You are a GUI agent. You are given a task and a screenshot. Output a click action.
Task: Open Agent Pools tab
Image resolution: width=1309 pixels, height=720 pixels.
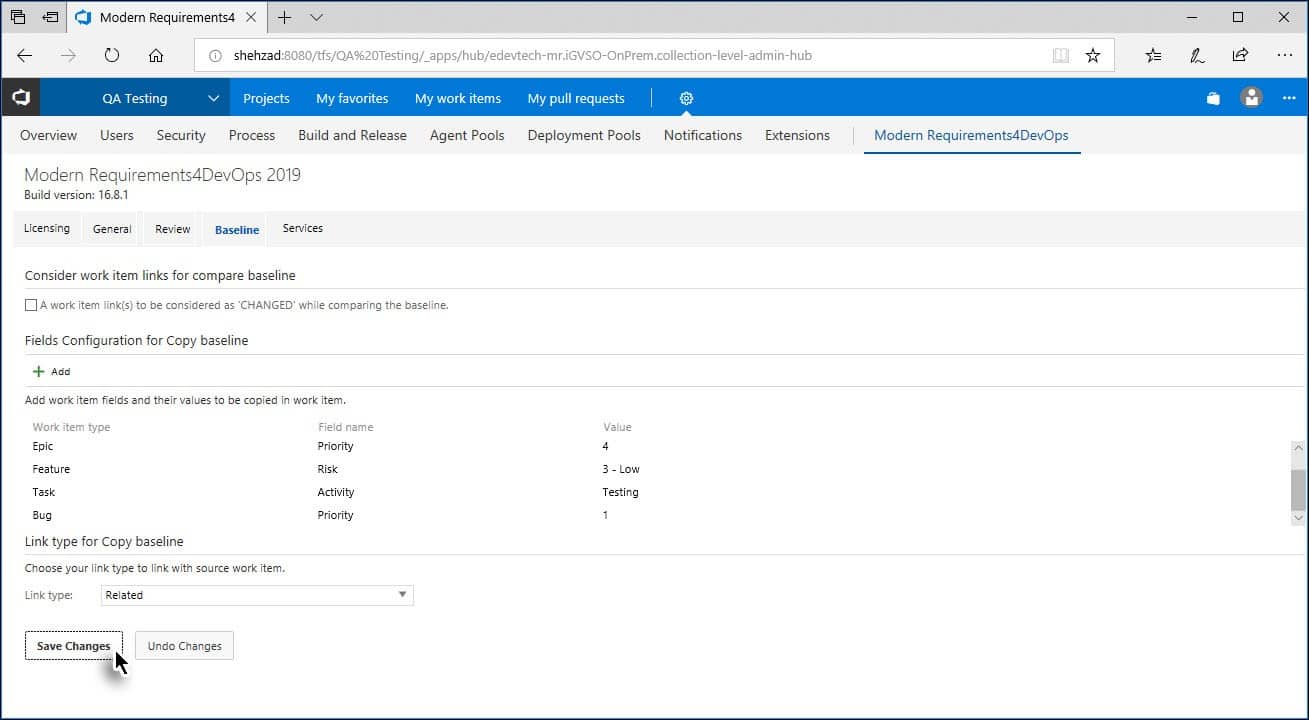pyautogui.click(x=467, y=135)
